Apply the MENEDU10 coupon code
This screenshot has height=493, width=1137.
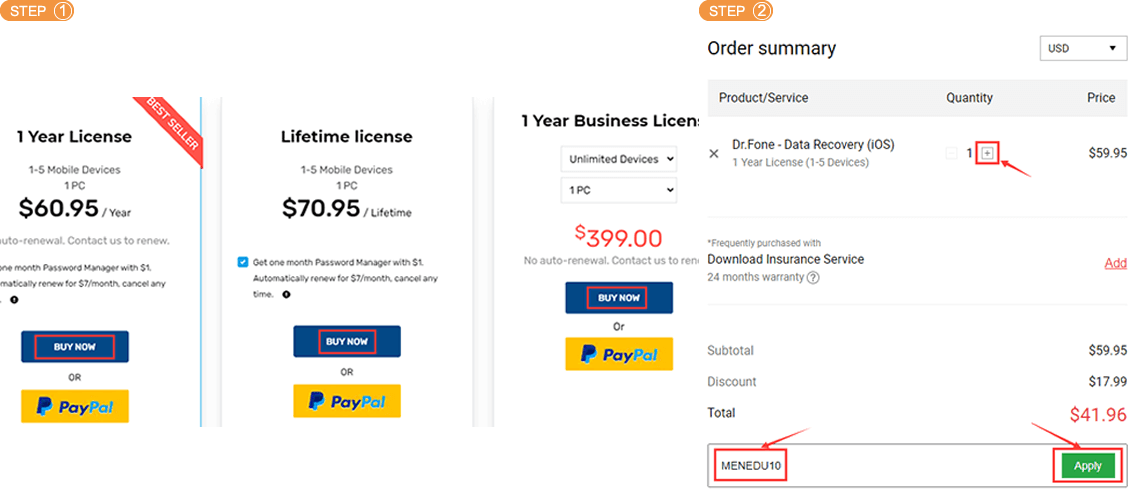1087,466
